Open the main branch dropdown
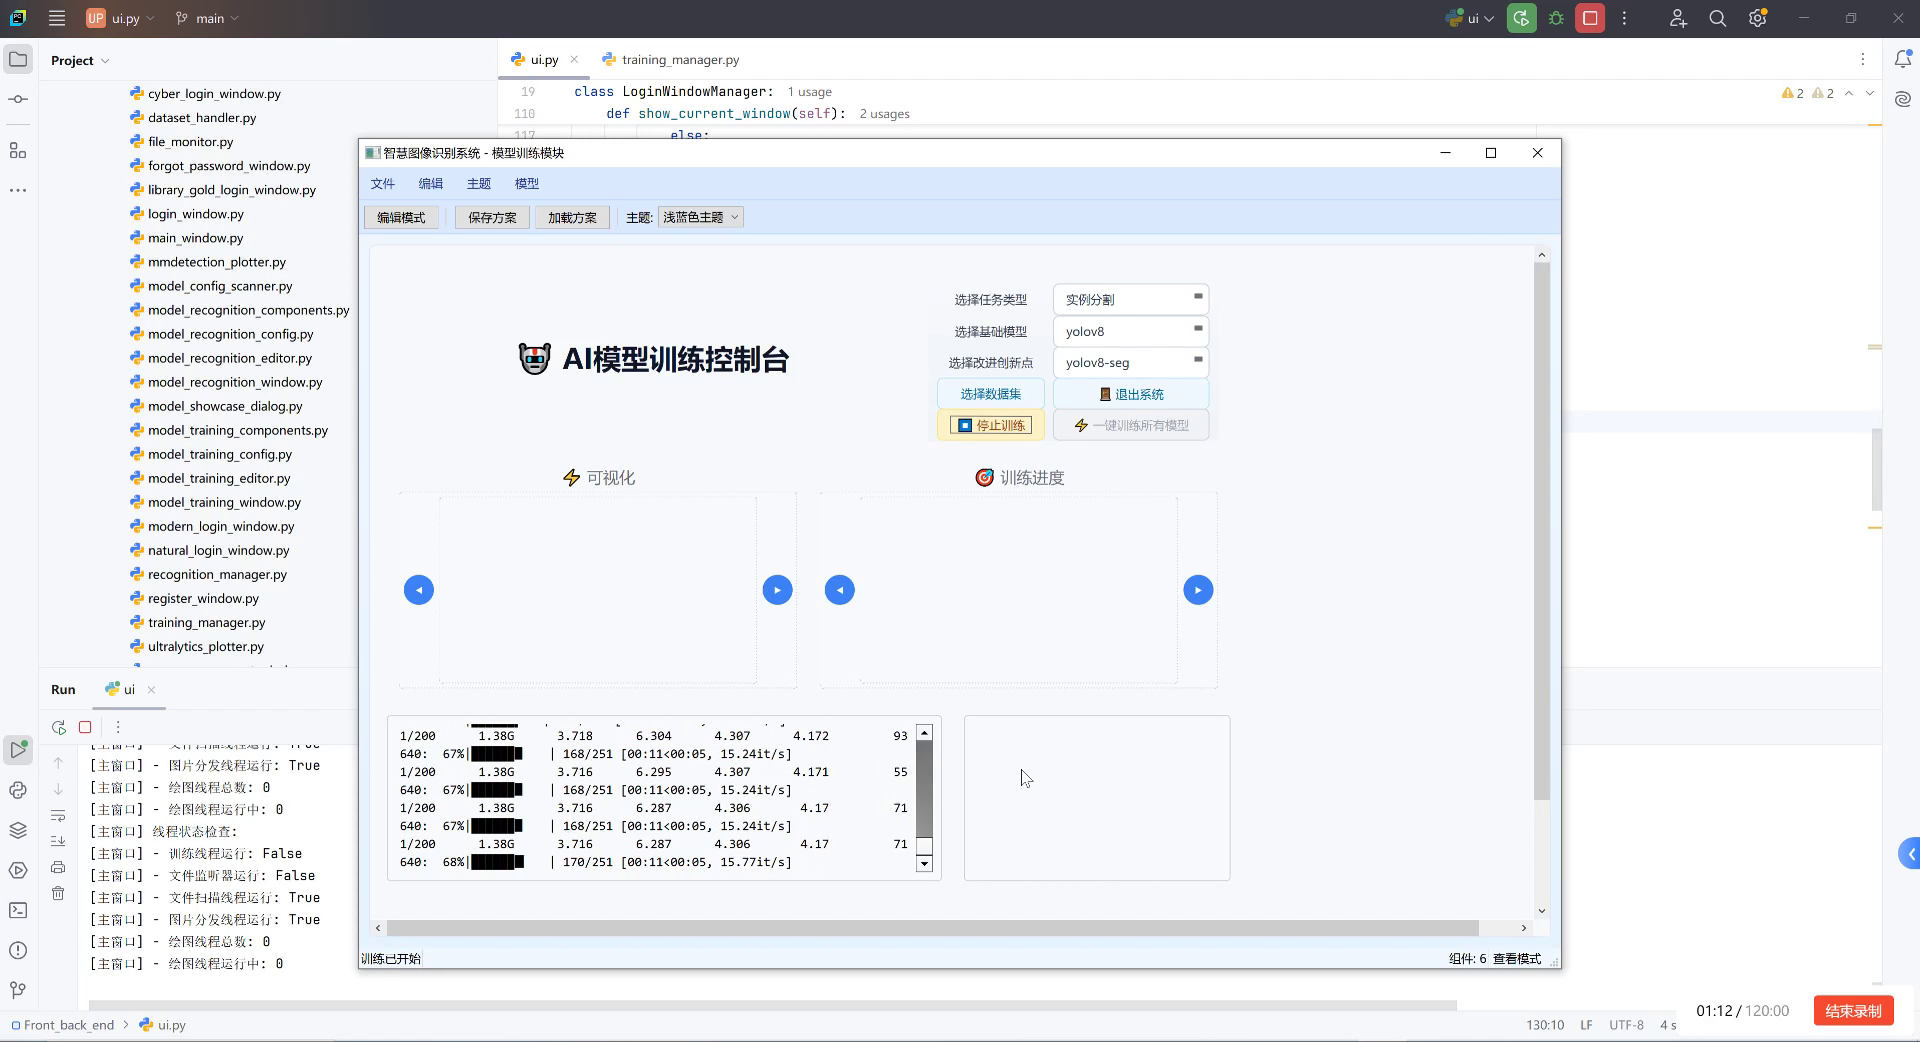This screenshot has width=1920, height=1042. click(207, 18)
